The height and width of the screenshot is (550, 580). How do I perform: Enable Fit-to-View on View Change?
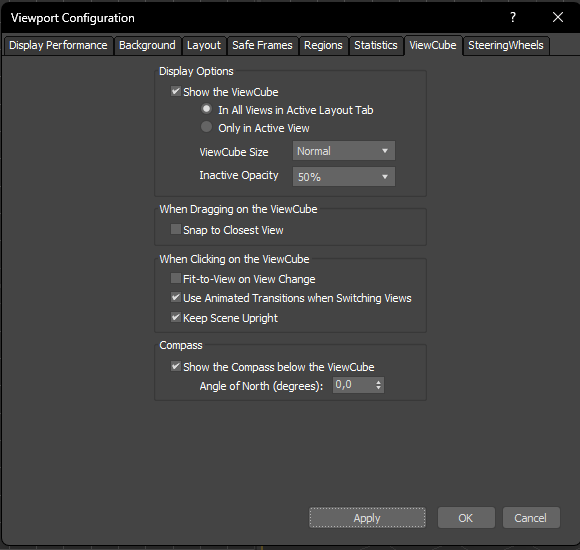click(176, 278)
